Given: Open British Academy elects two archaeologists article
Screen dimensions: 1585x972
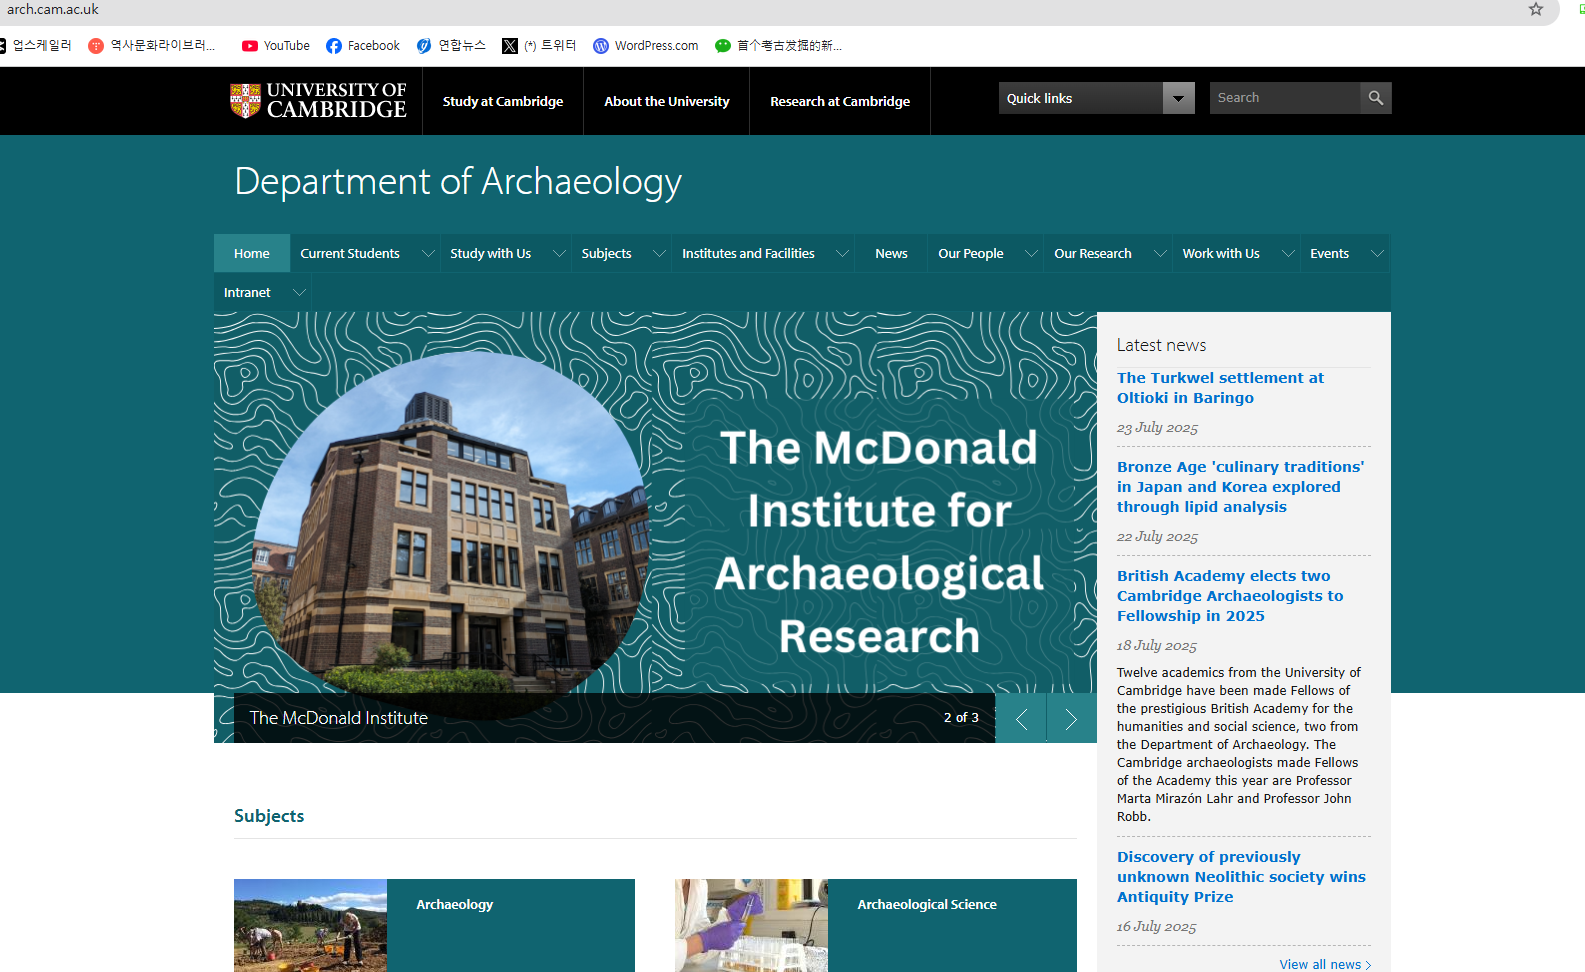Looking at the screenshot, I should pyautogui.click(x=1230, y=596).
